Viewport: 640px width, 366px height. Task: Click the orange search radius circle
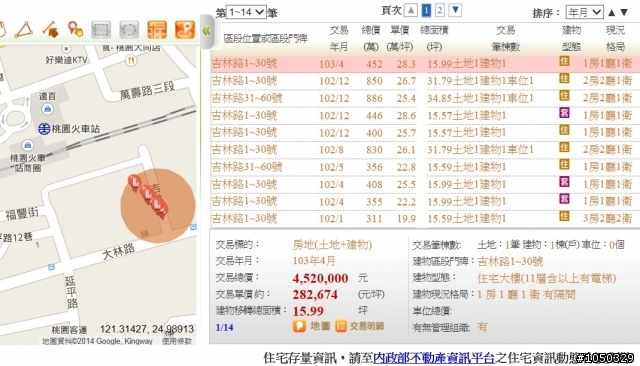(x=158, y=205)
